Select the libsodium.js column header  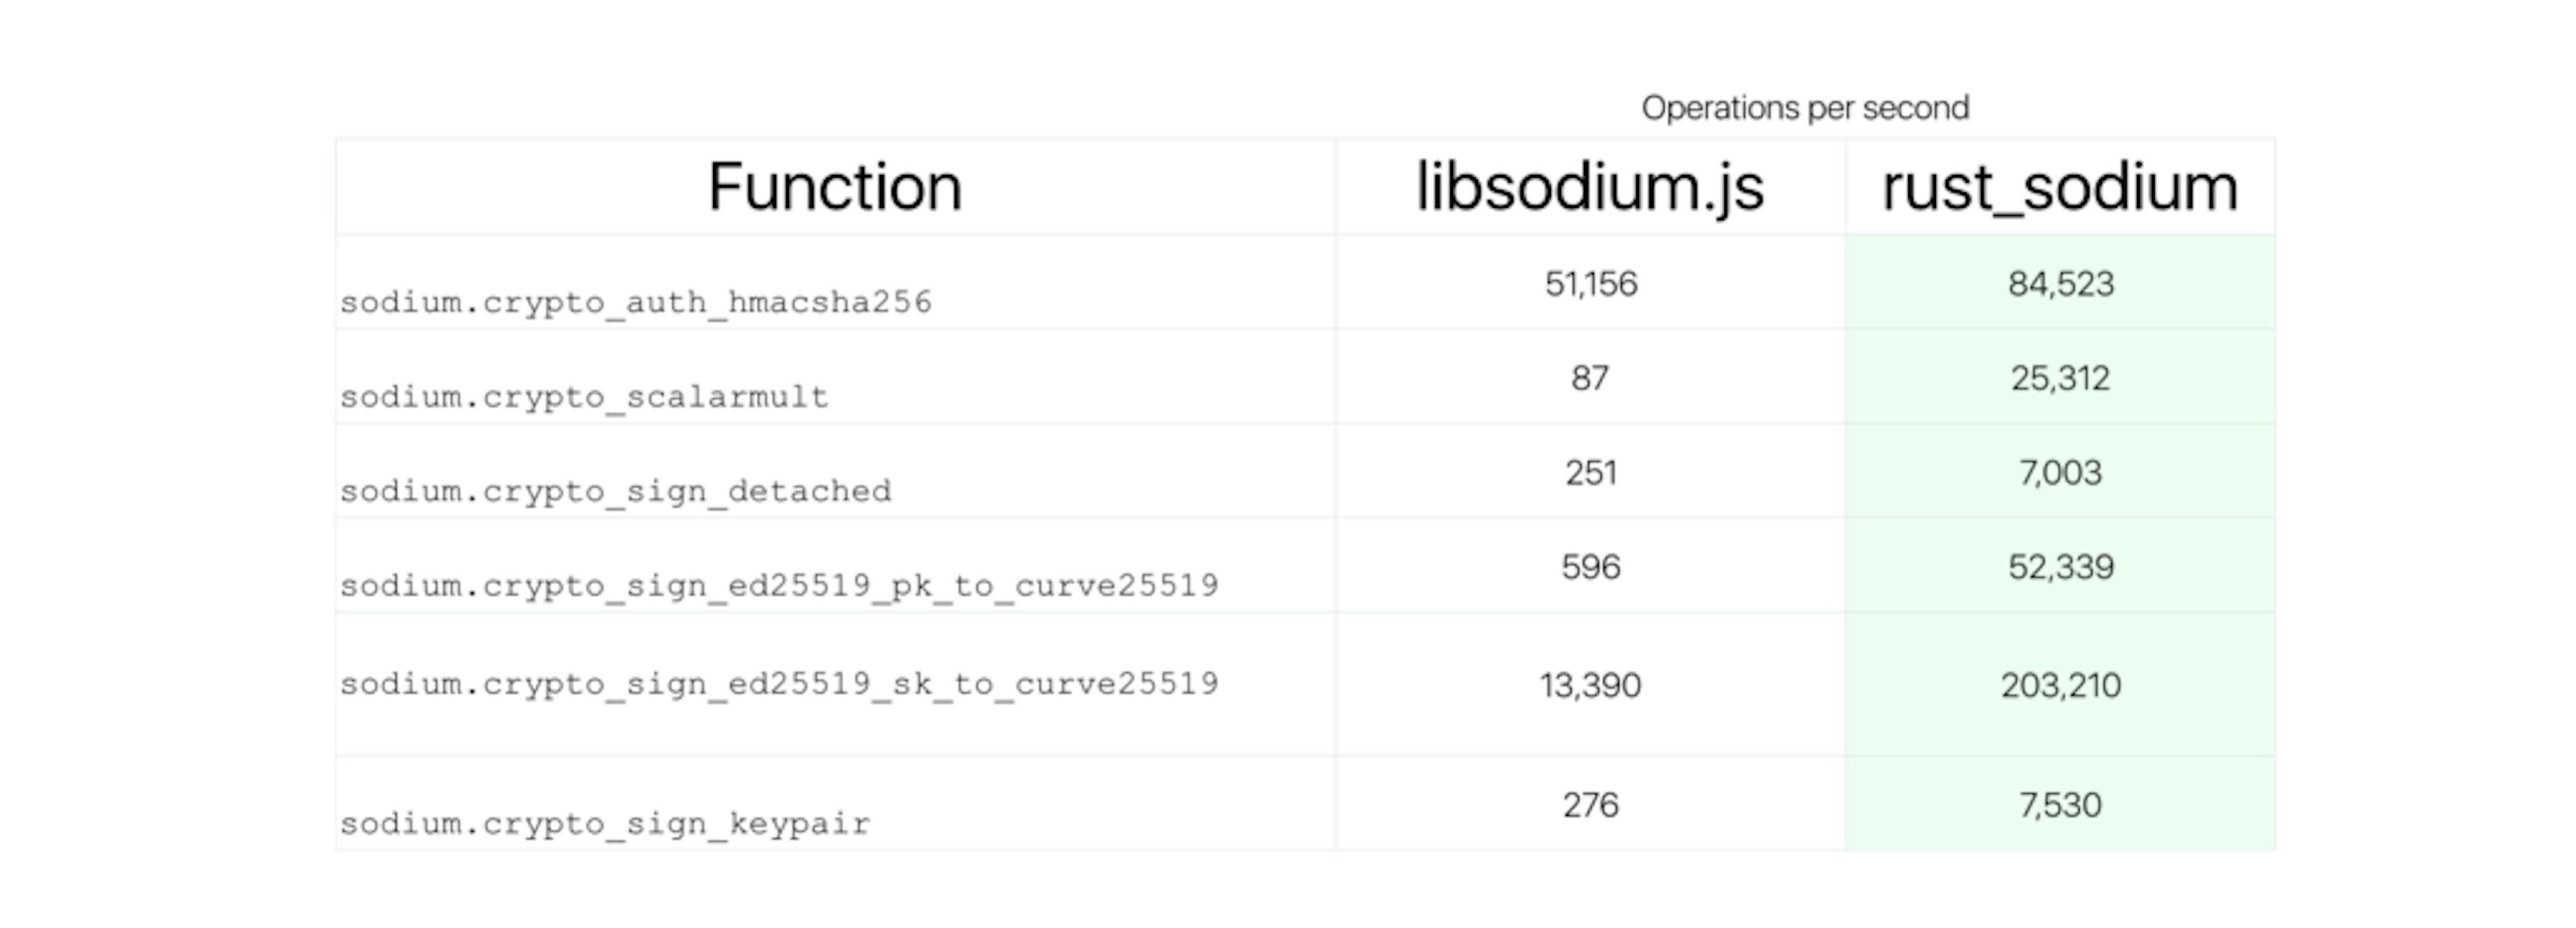click(x=1590, y=187)
